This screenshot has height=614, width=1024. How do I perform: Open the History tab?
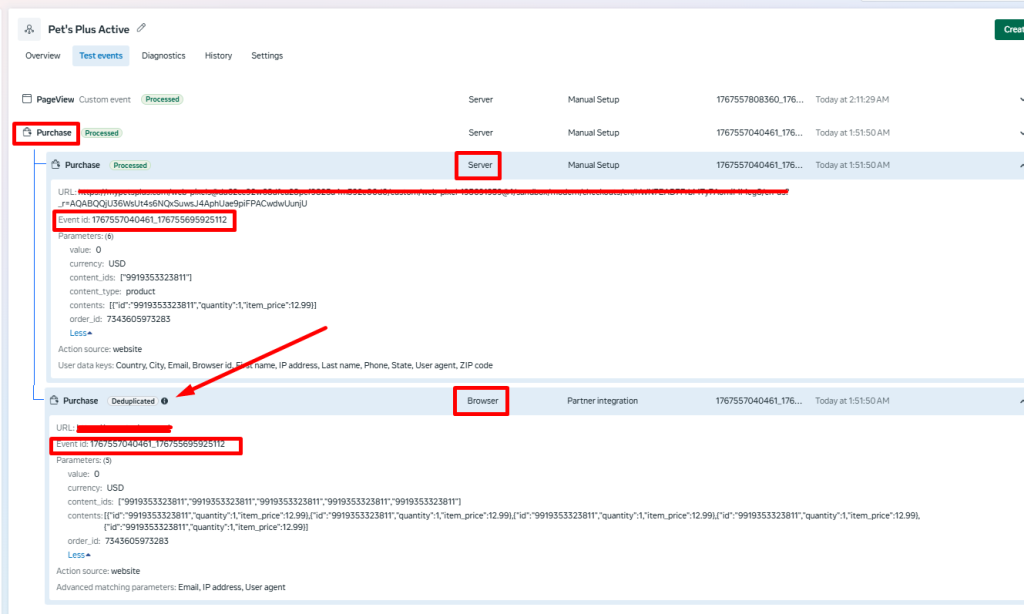coord(218,56)
